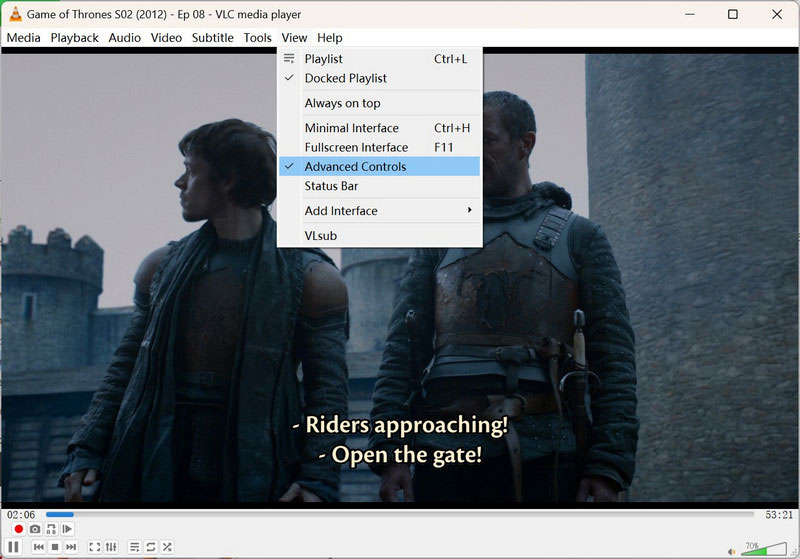The height and width of the screenshot is (559, 800).
Task: Skip to previous media track
Action: [x=38, y=547]
